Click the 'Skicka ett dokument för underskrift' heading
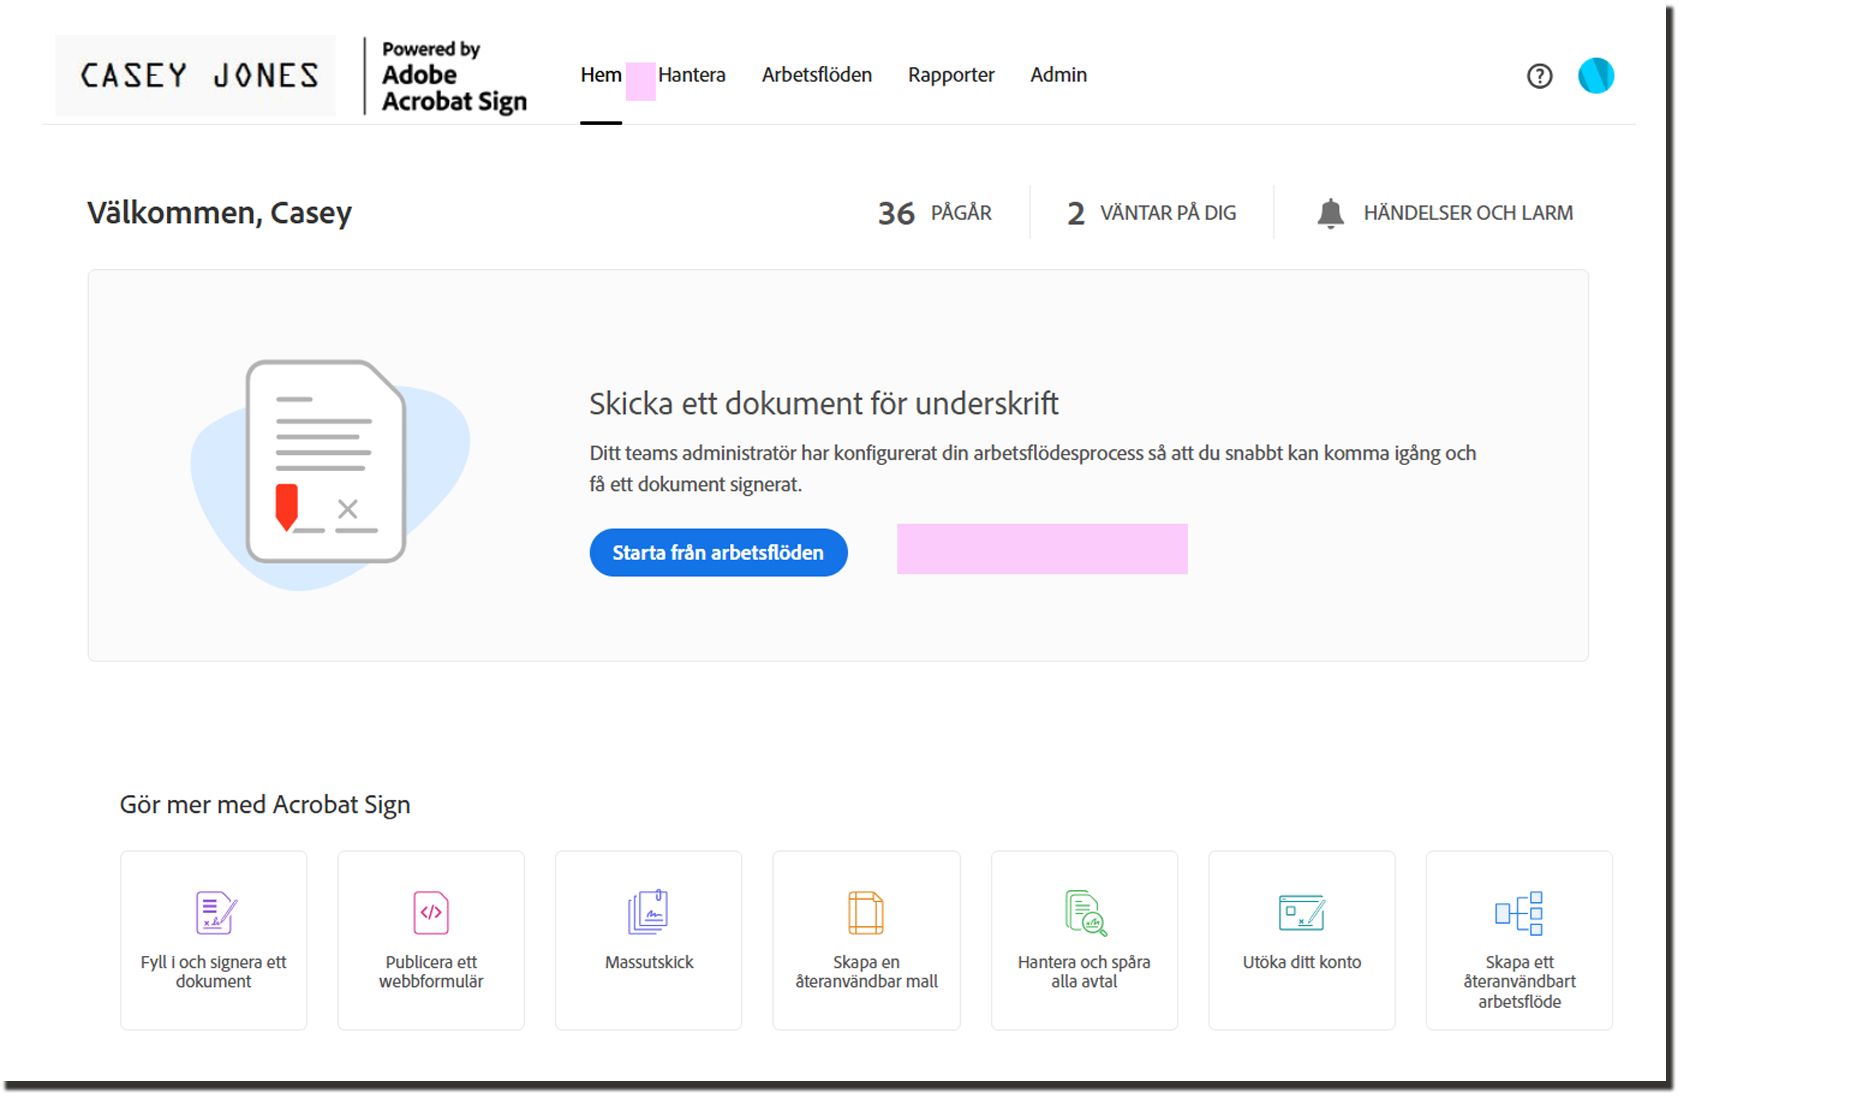Screen dimensions: 1854x1097 pos(824,404)
